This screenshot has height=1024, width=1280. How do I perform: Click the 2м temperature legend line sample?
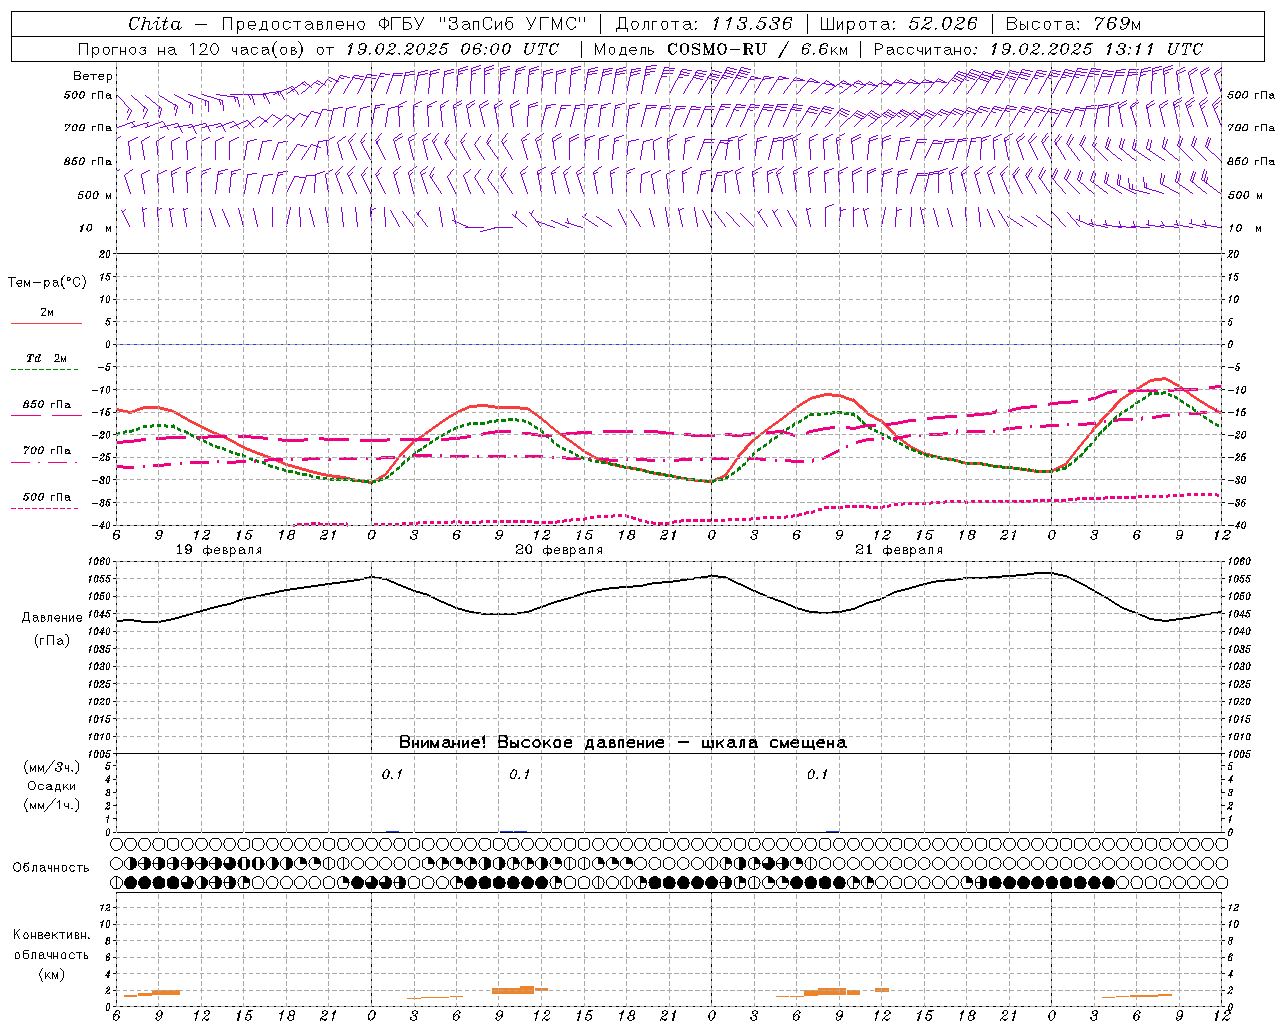pos(46,324)
